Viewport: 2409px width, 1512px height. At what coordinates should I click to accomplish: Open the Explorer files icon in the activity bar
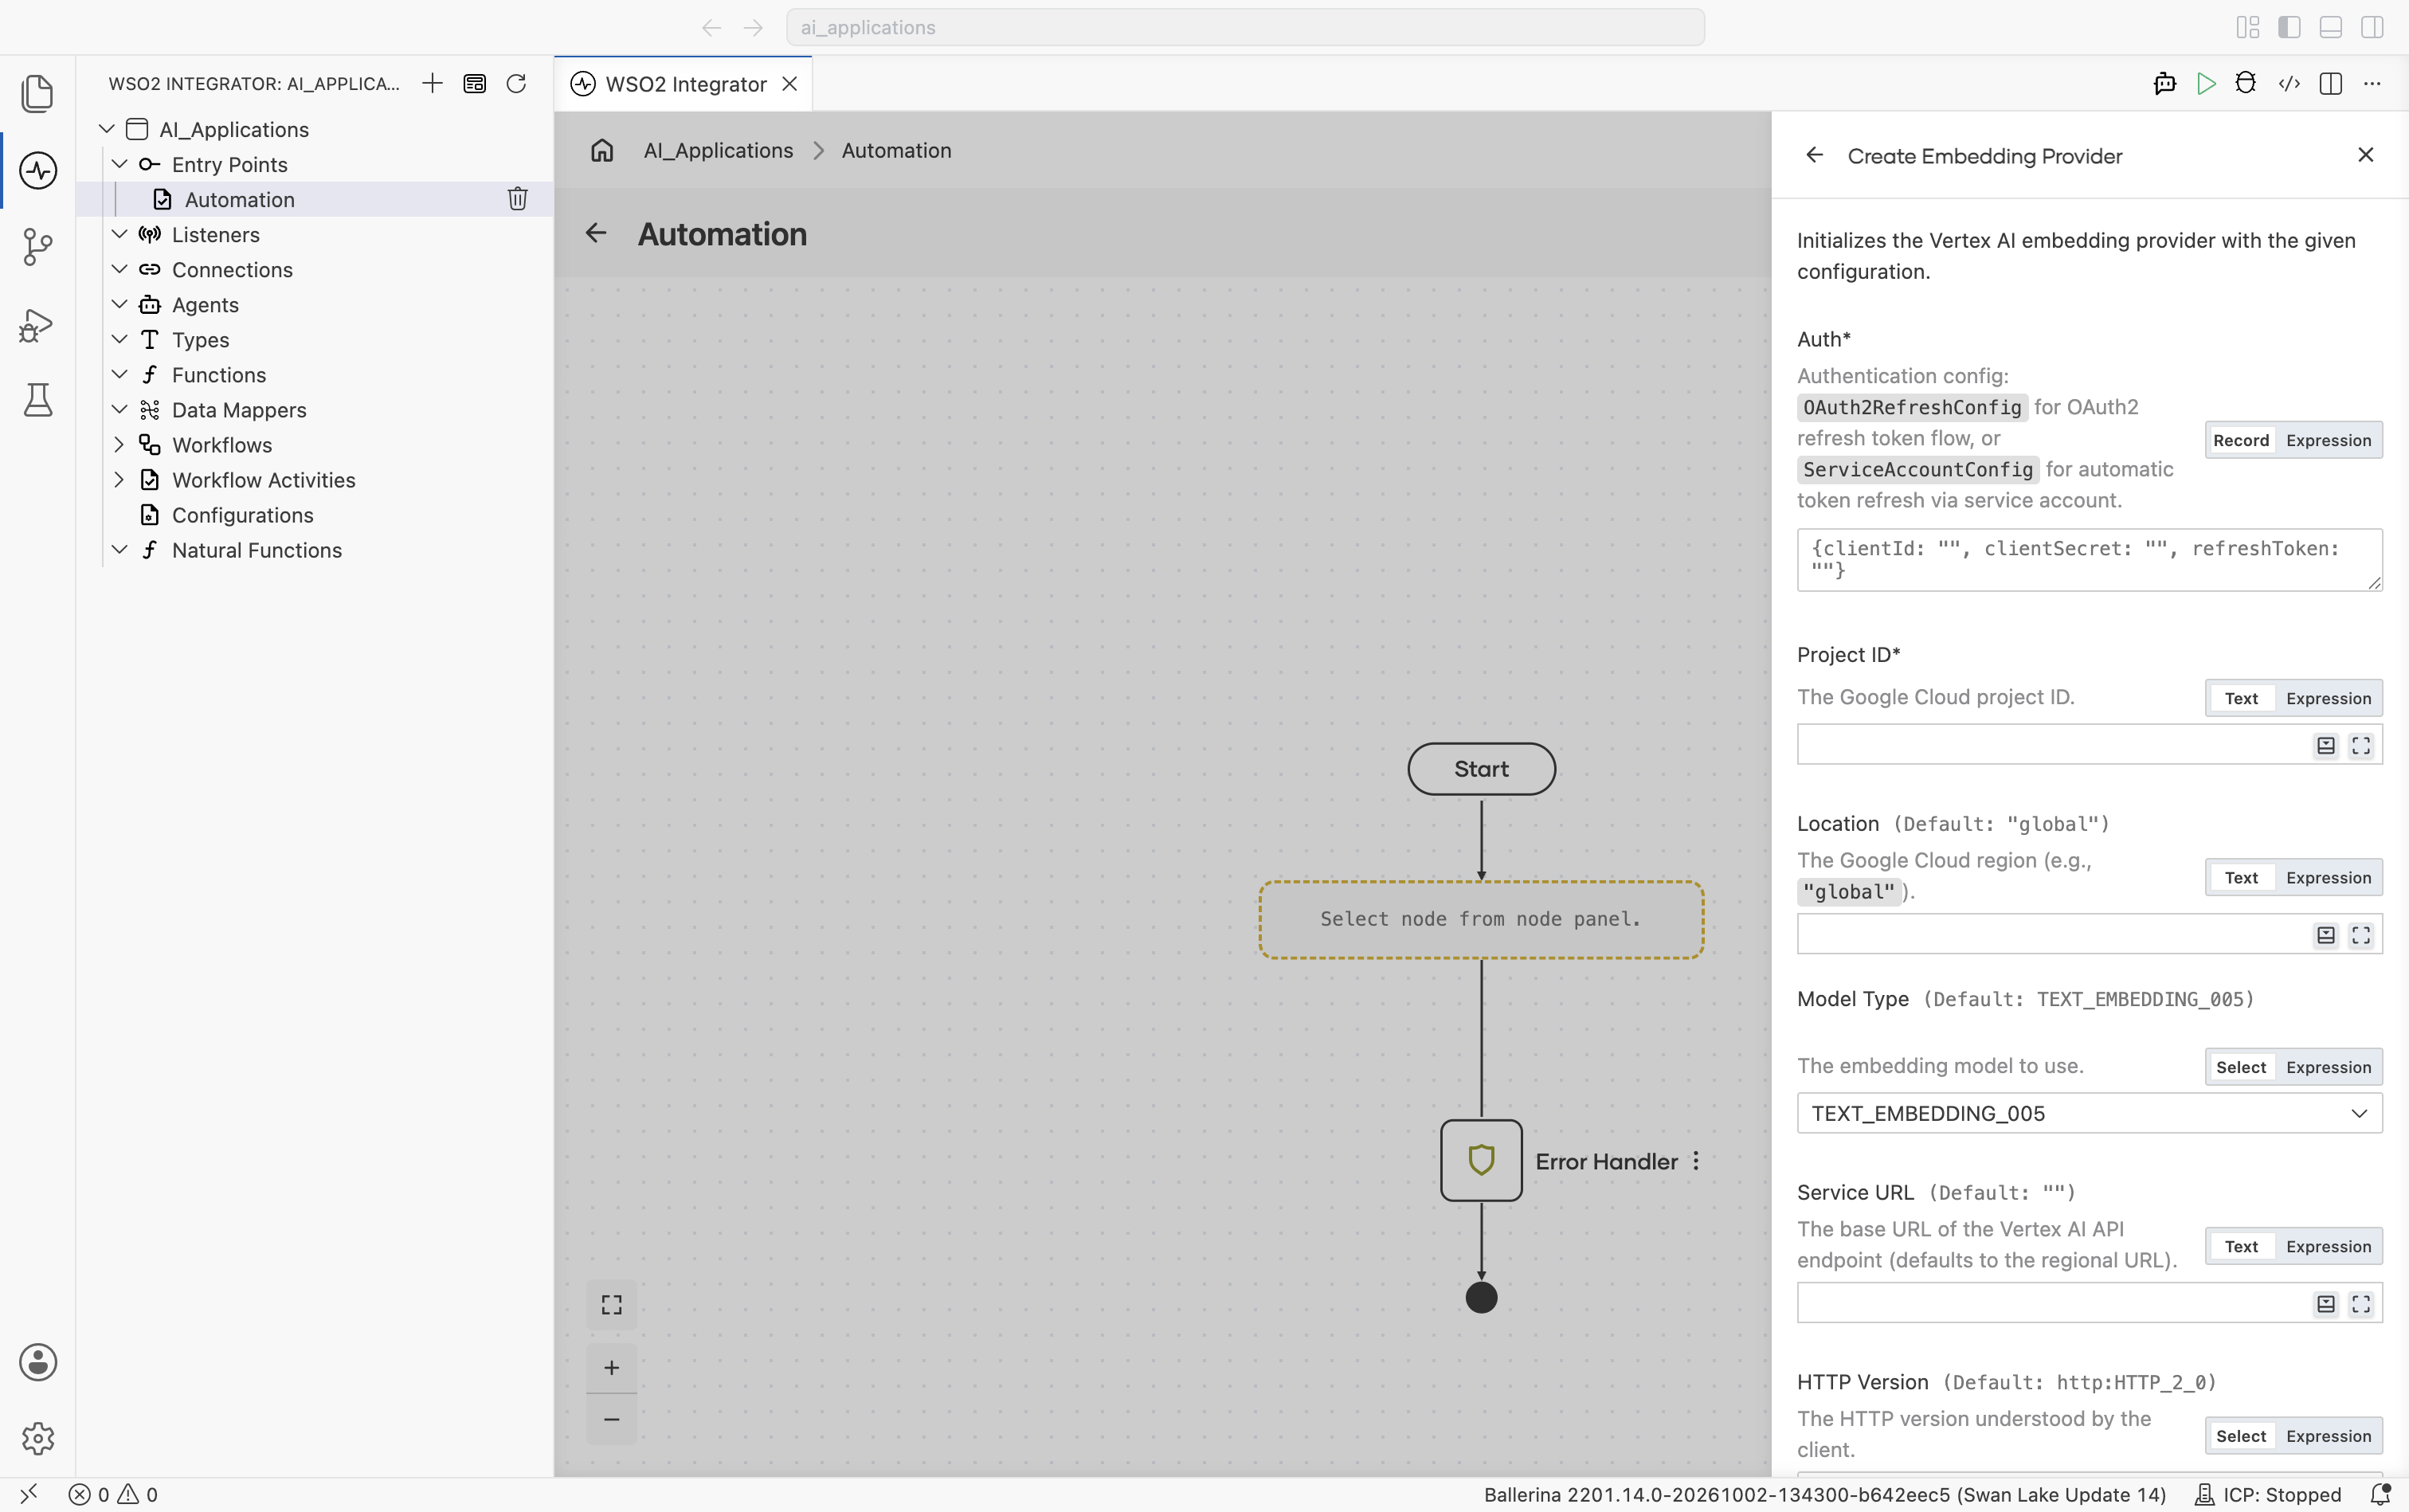pos(38,93)
